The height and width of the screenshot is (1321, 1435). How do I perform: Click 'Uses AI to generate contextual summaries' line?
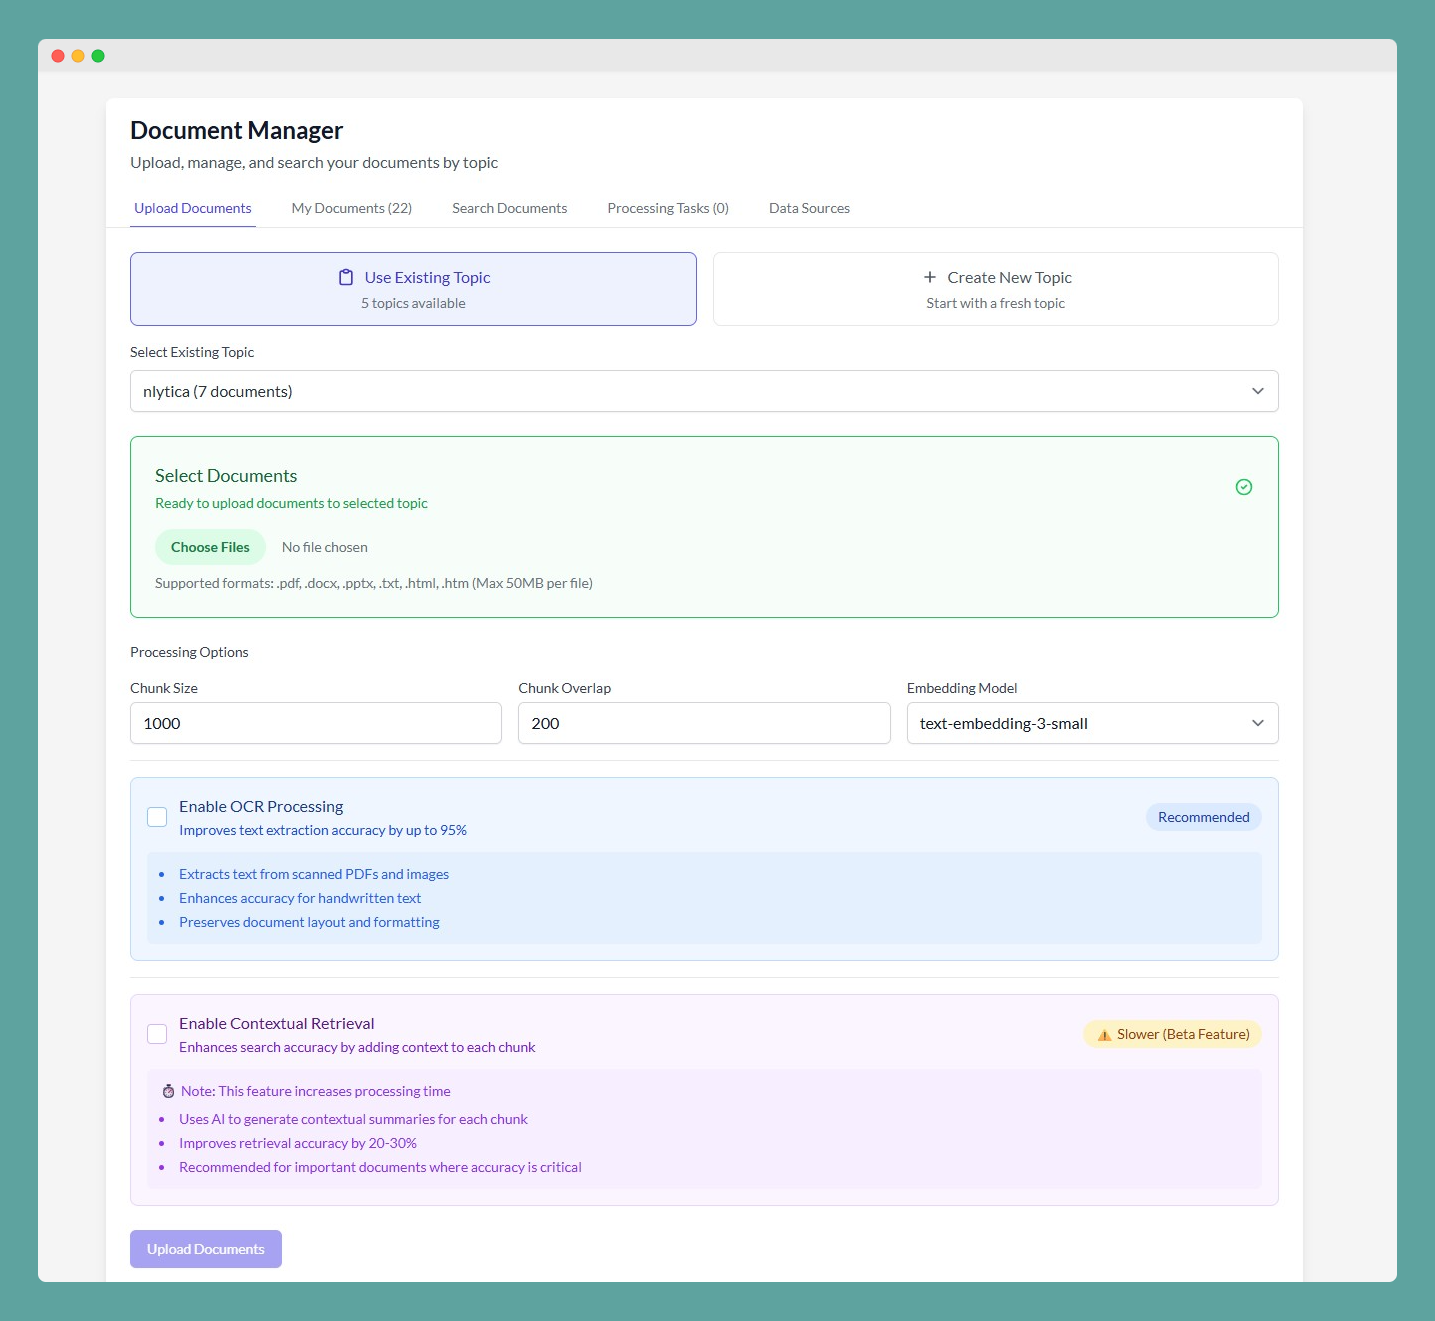pyautogui.click(x=353, y=1119)
